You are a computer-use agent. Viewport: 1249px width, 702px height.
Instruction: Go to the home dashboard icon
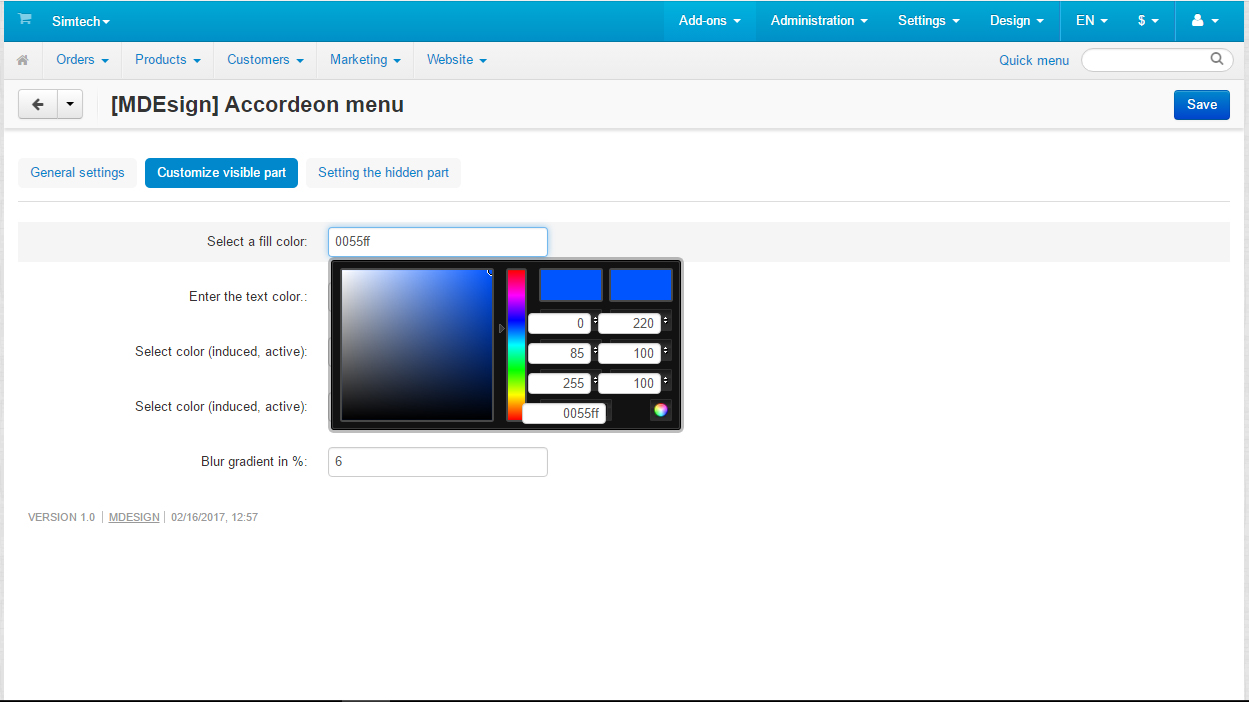coord(23,60)
